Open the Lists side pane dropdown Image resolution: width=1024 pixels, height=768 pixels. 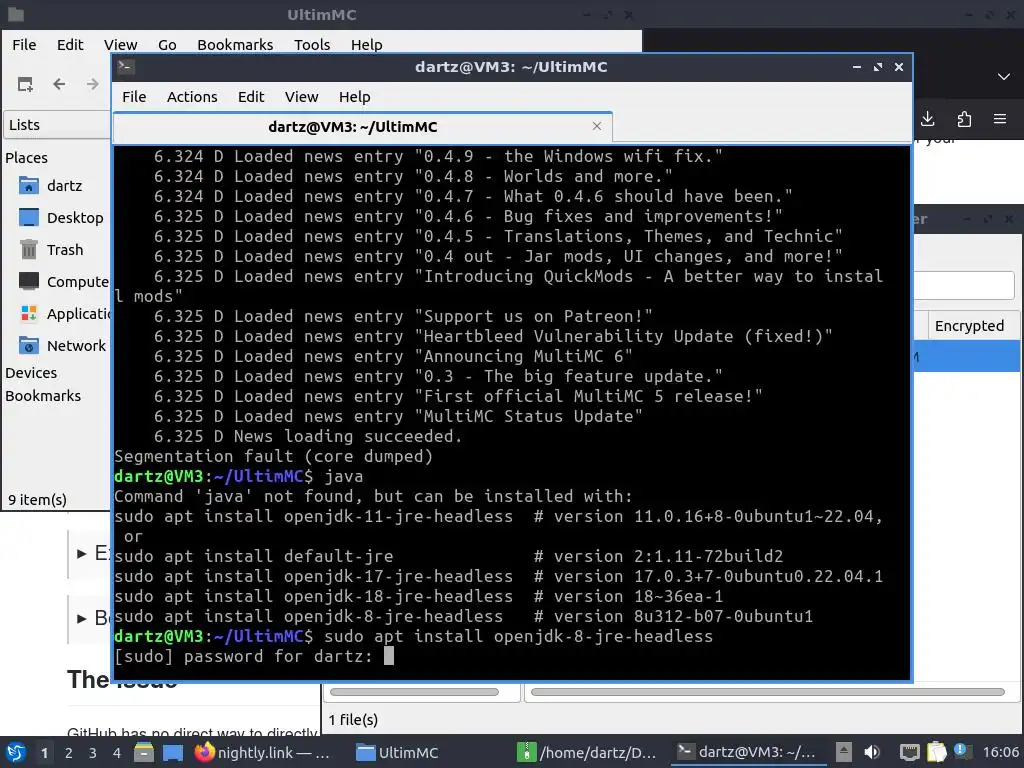(x=57, y=125)
